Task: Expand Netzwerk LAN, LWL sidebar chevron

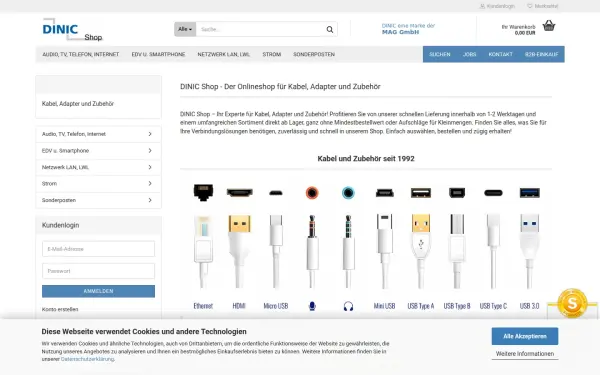Action: (150, 167)
